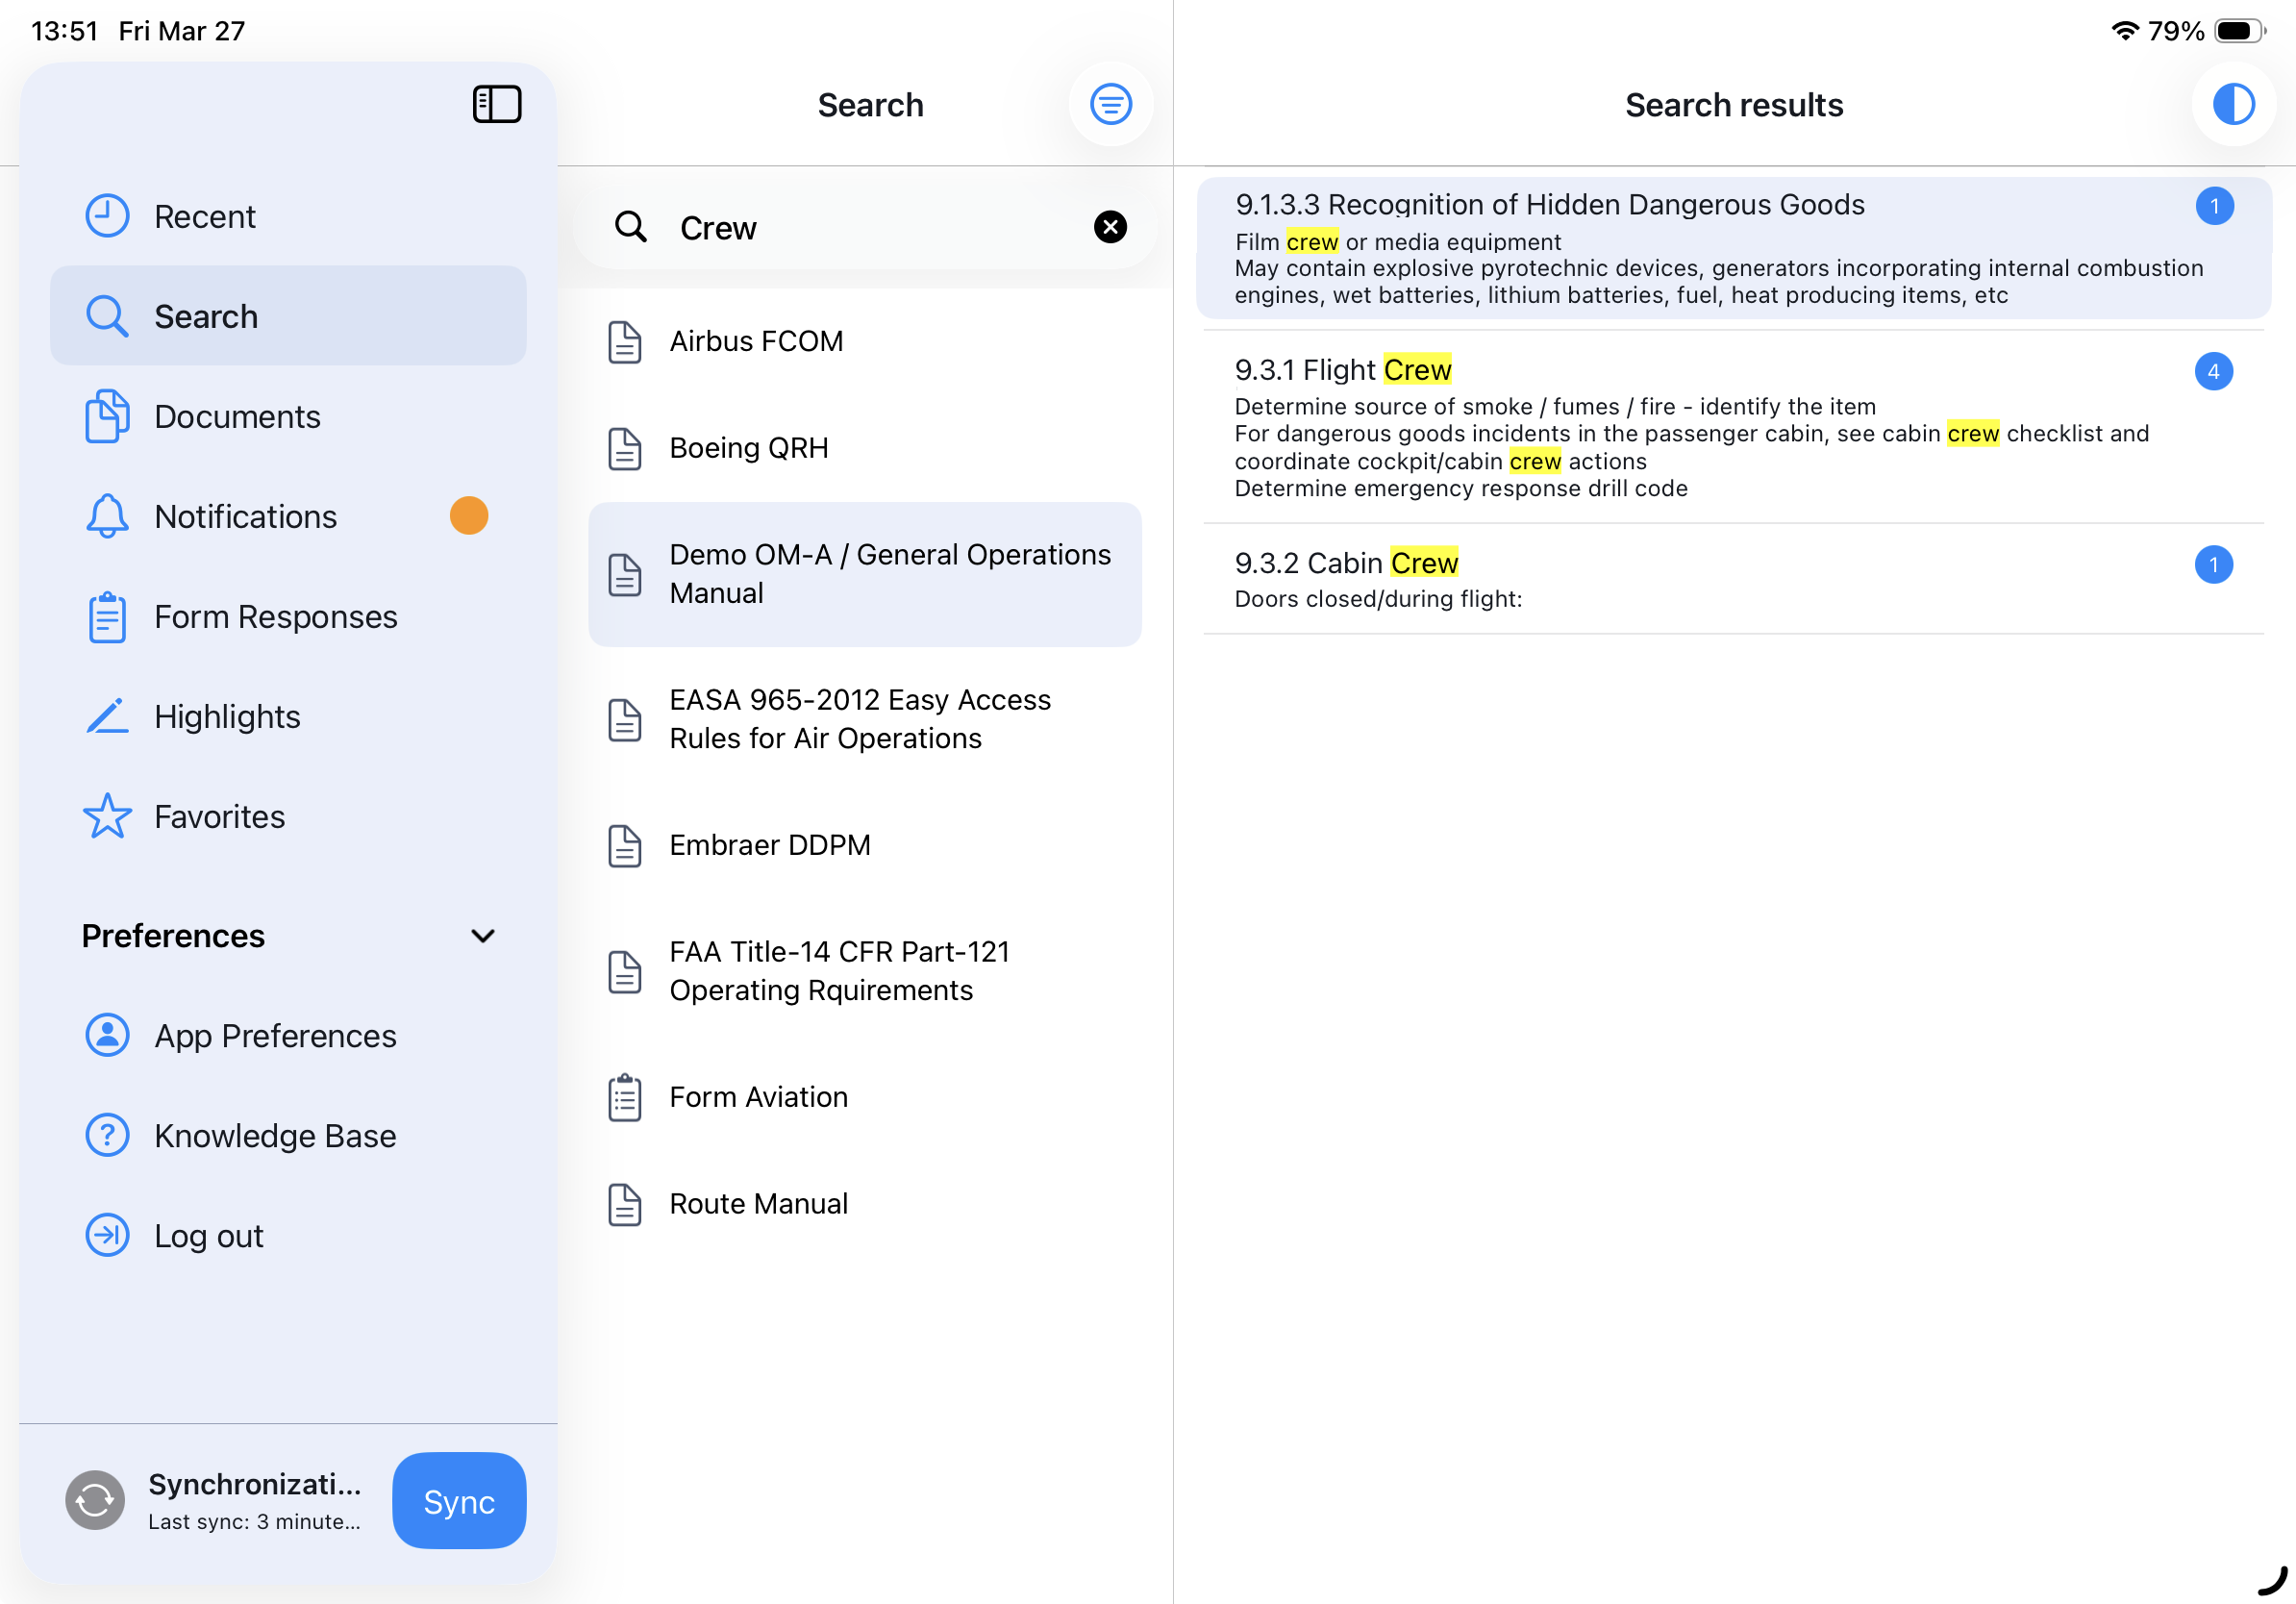This screenshot has height=1604, width=2296.
Task: Open Form Responses section
Action: (275, 616)
